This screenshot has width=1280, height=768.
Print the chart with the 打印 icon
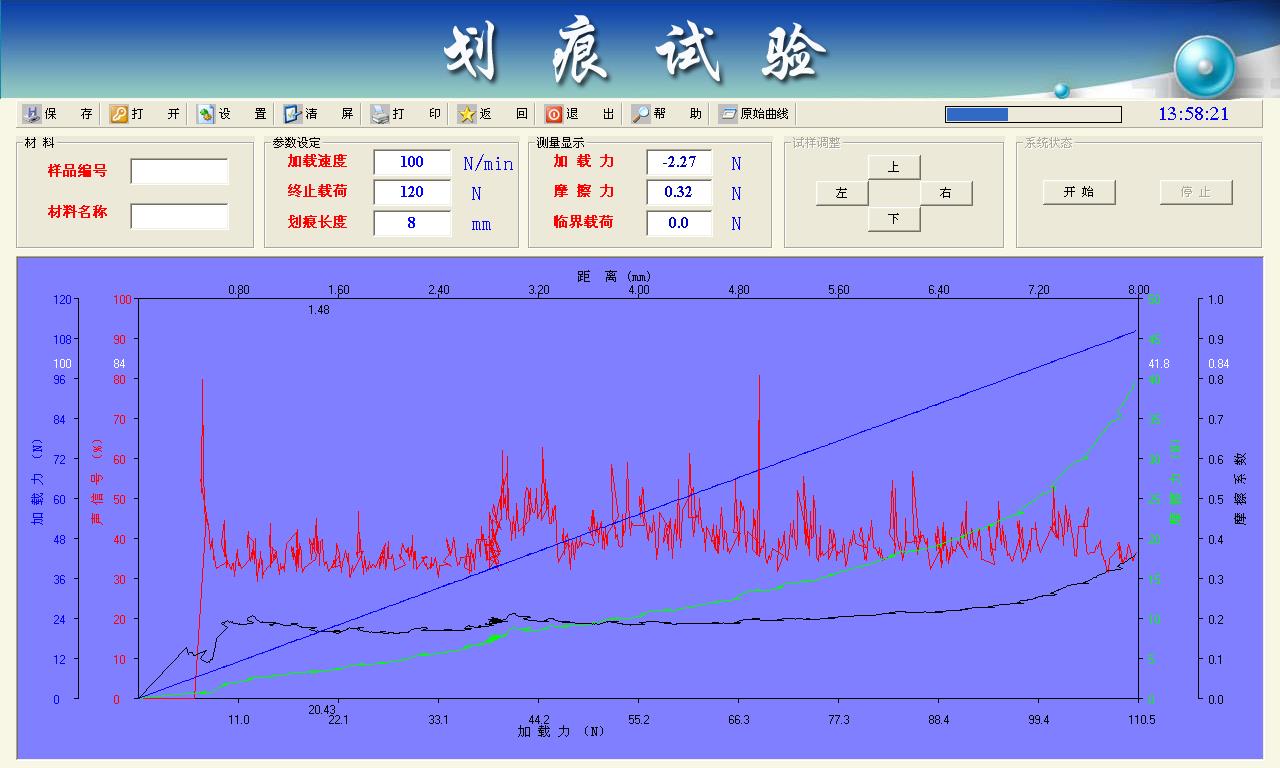click(x=380, y=114)
